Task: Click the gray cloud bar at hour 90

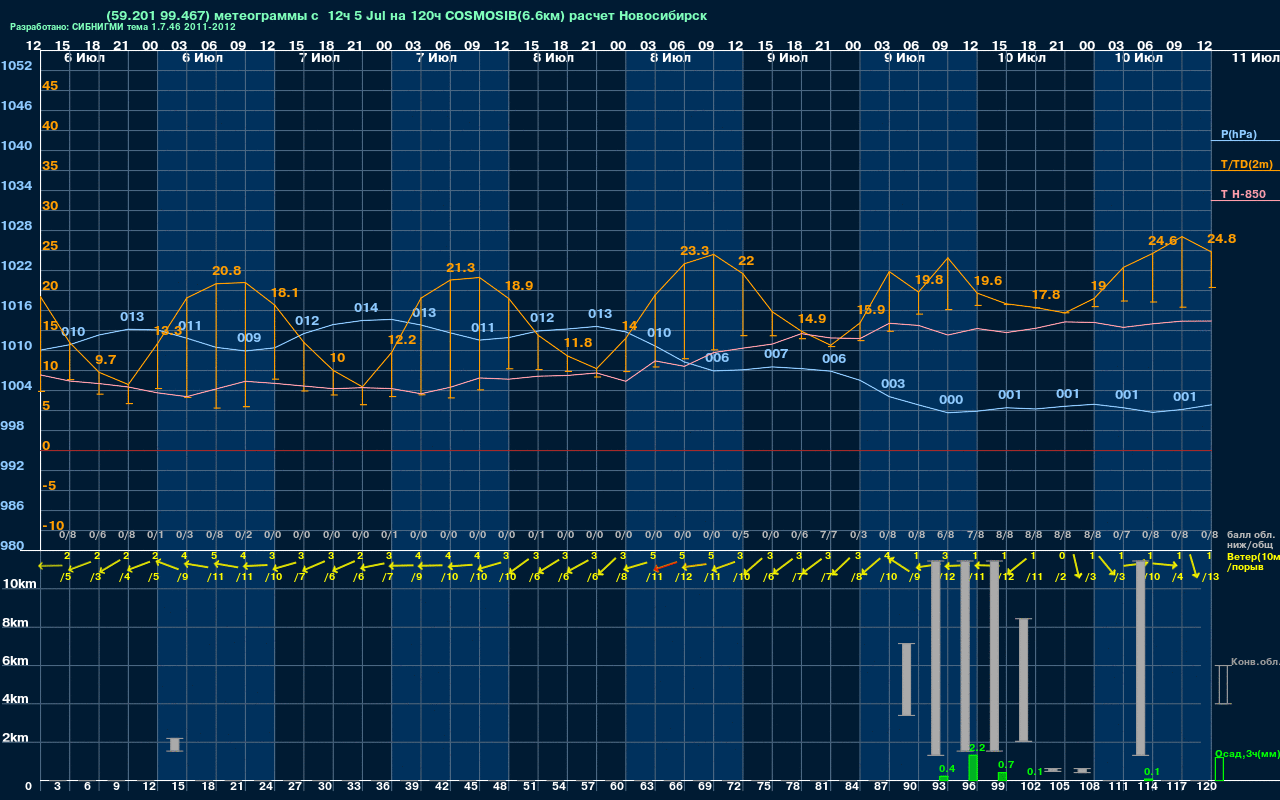Action: (907, 679)
